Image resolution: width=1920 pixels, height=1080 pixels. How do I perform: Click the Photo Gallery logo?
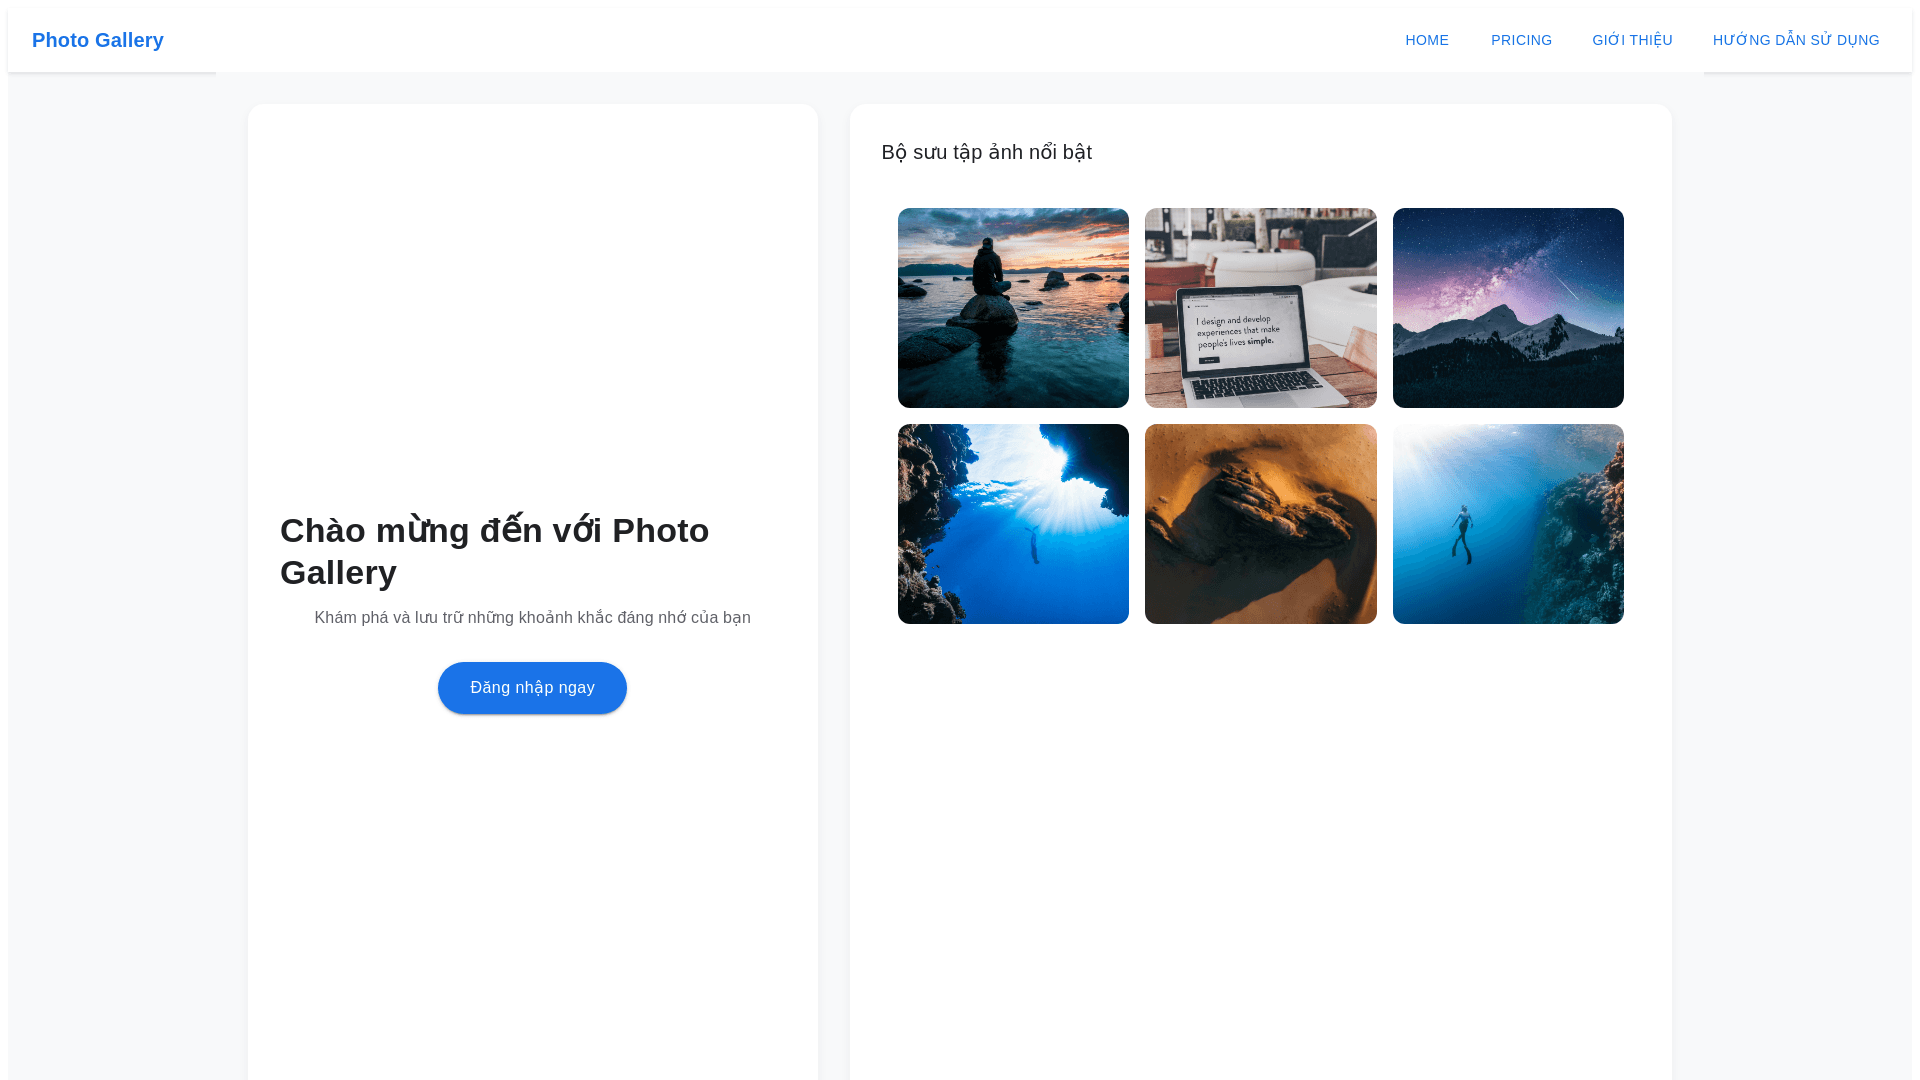point(97,40)
